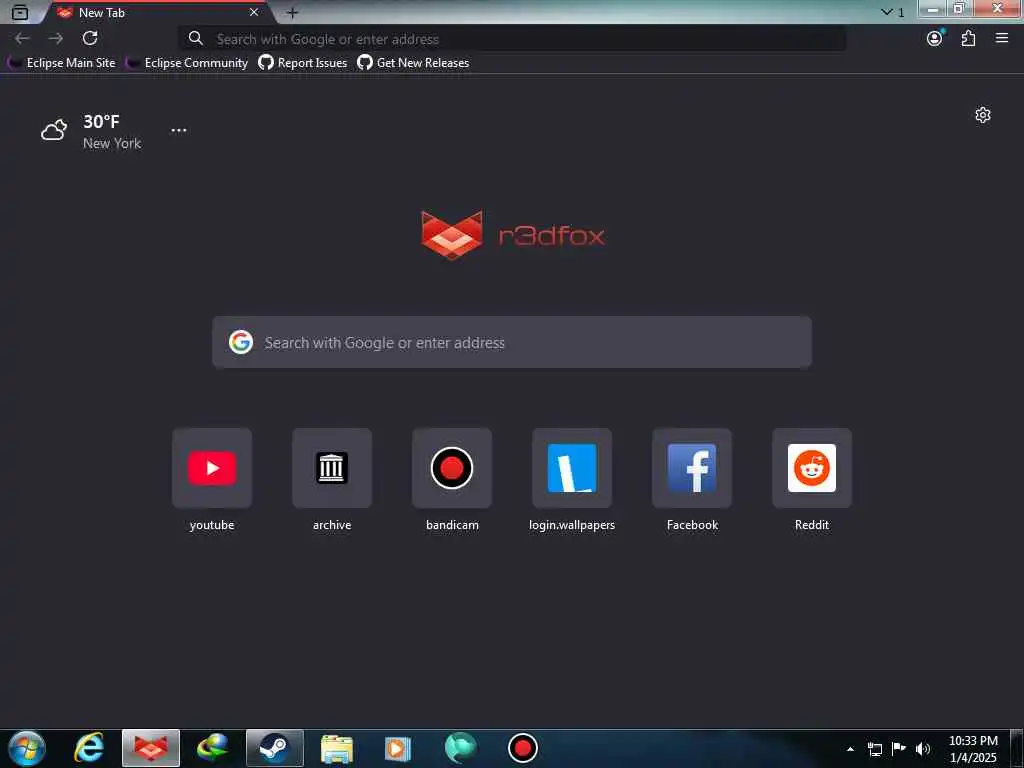Open the tab overview icon
1024x768 pixels.
pyautogui.click(x=20, y=12)
